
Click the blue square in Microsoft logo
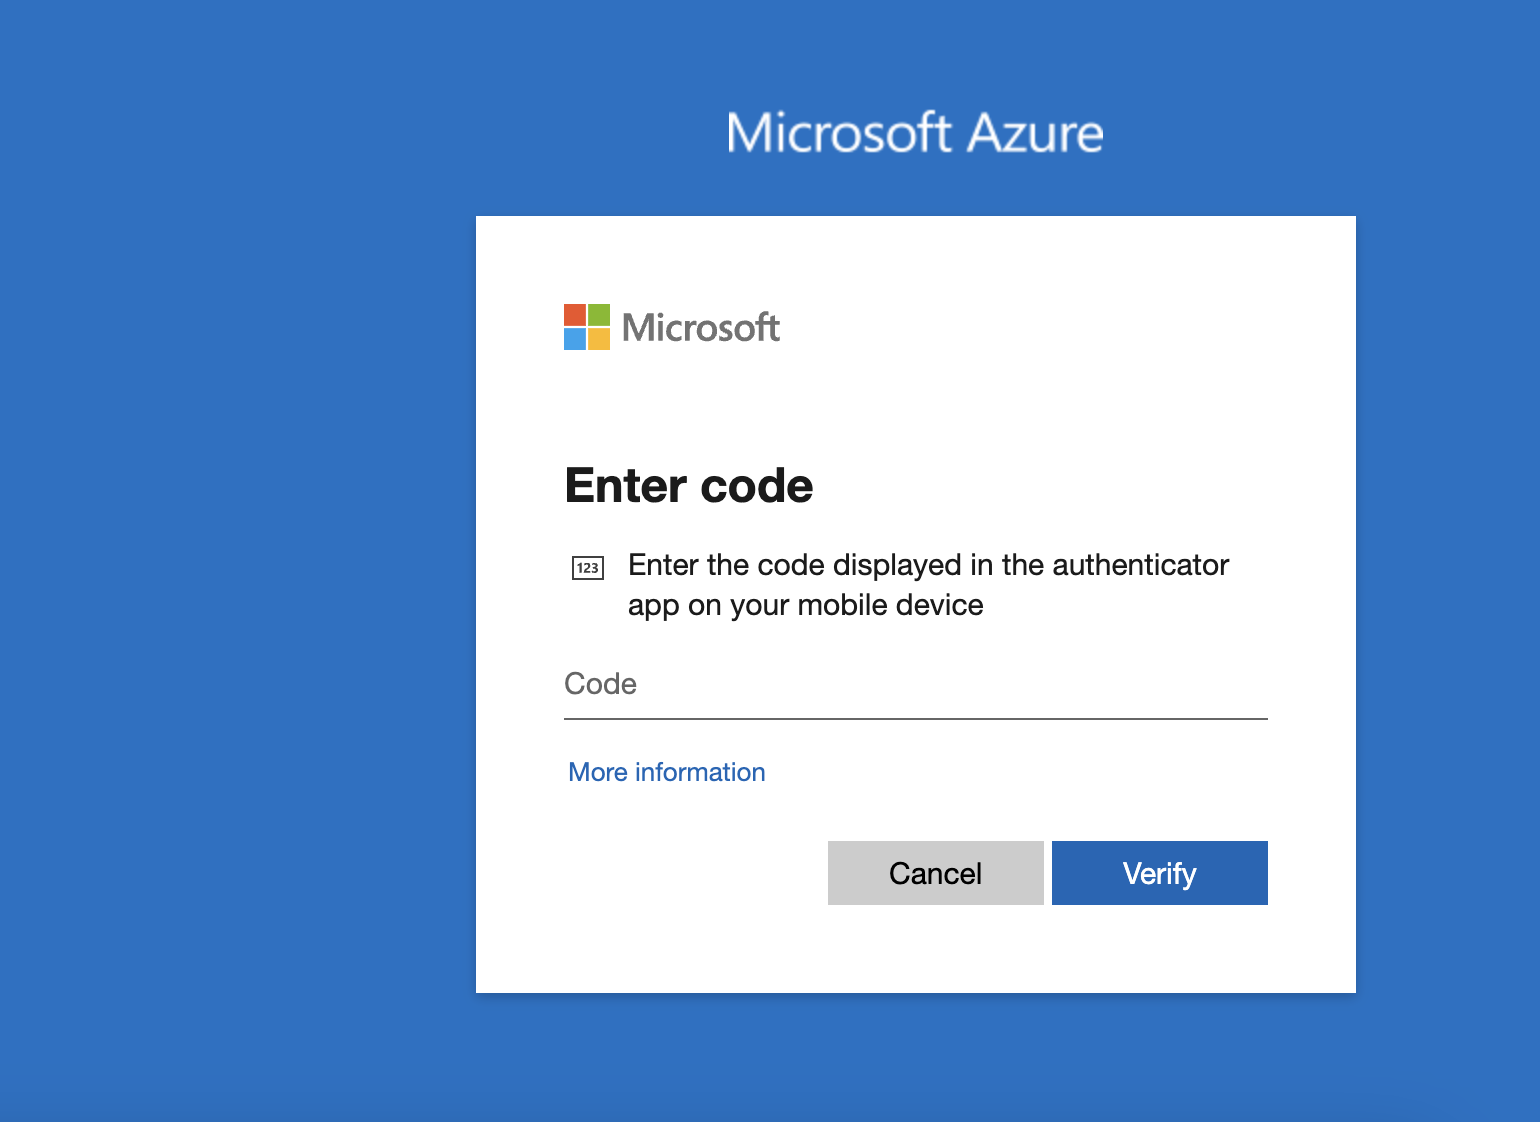[x=574, y=339]
